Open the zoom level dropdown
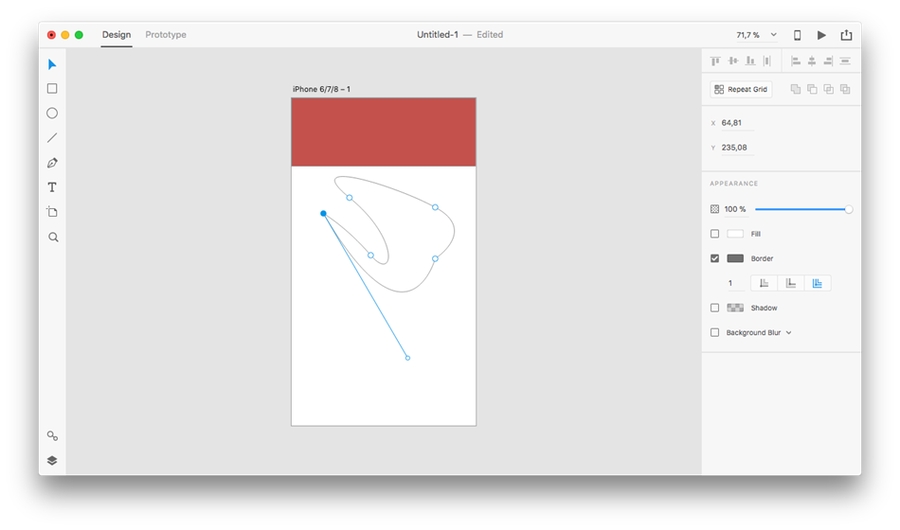 (756, 35)
